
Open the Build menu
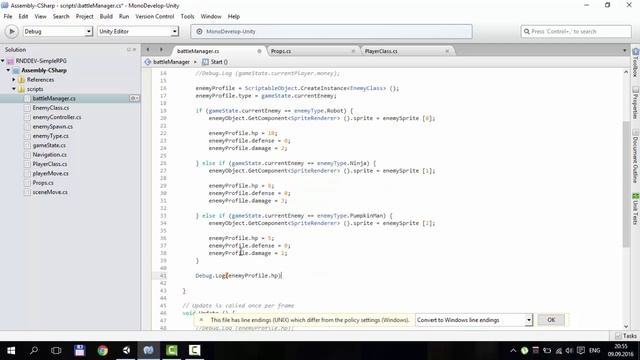(x=106, y=16)
